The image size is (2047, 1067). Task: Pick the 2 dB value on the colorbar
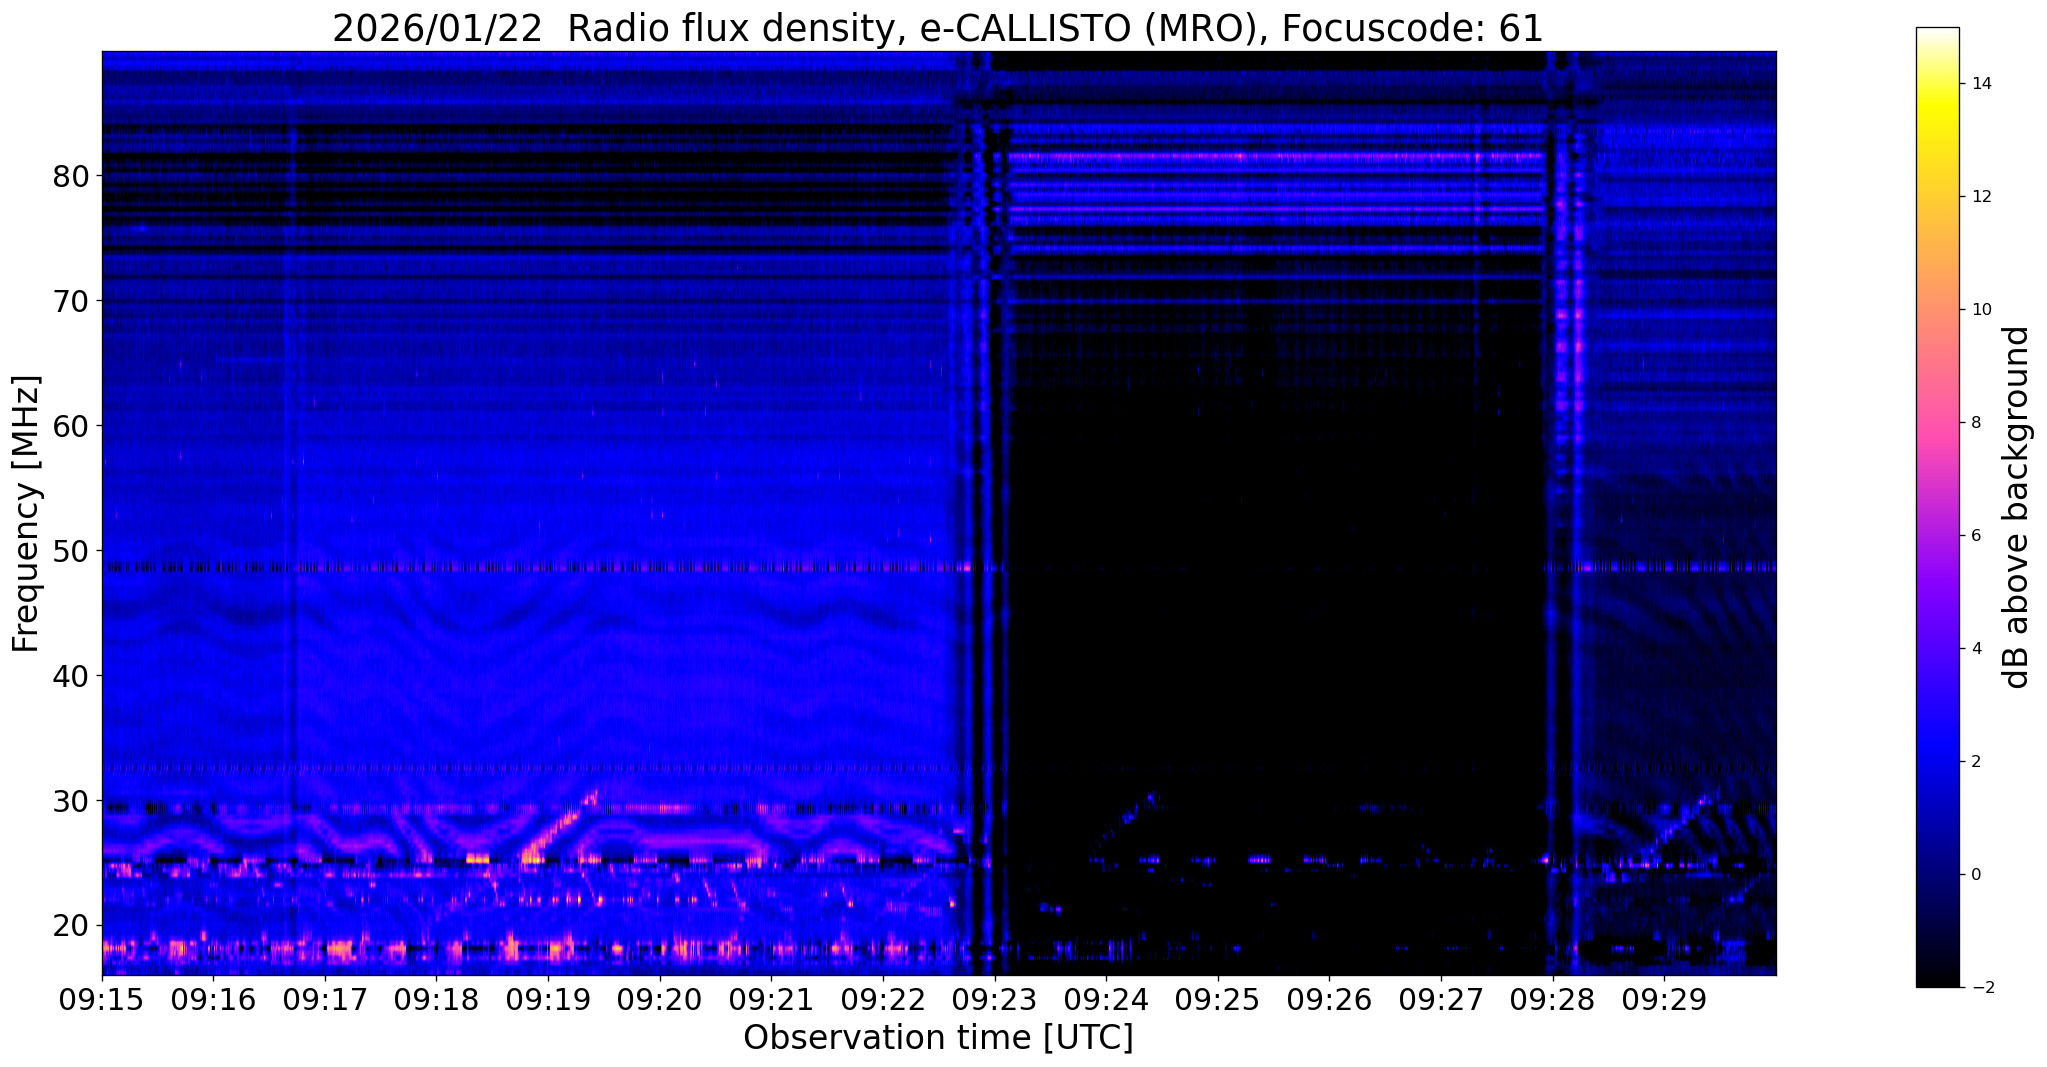pos(1975,762)
